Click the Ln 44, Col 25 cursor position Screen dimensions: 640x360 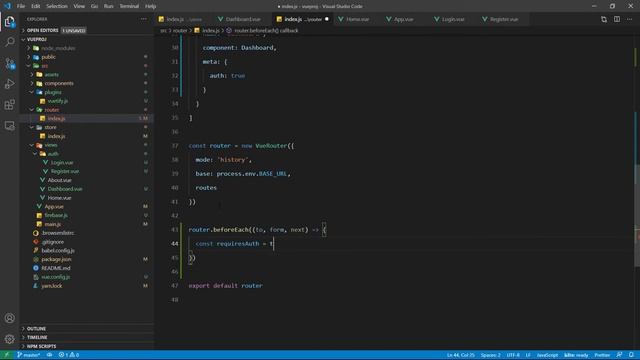coord(460,355)
